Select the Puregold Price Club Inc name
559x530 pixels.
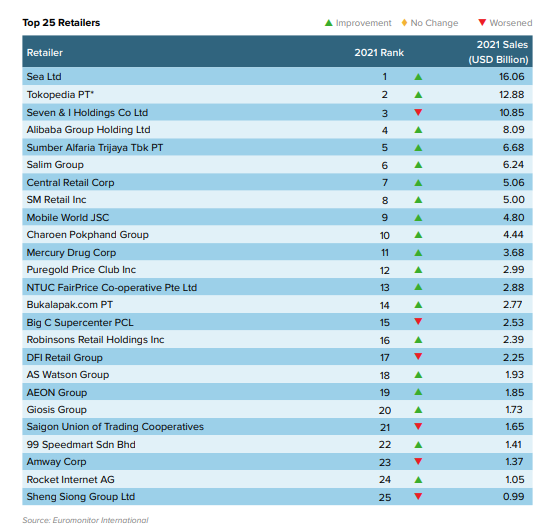(x=81, y=270)
